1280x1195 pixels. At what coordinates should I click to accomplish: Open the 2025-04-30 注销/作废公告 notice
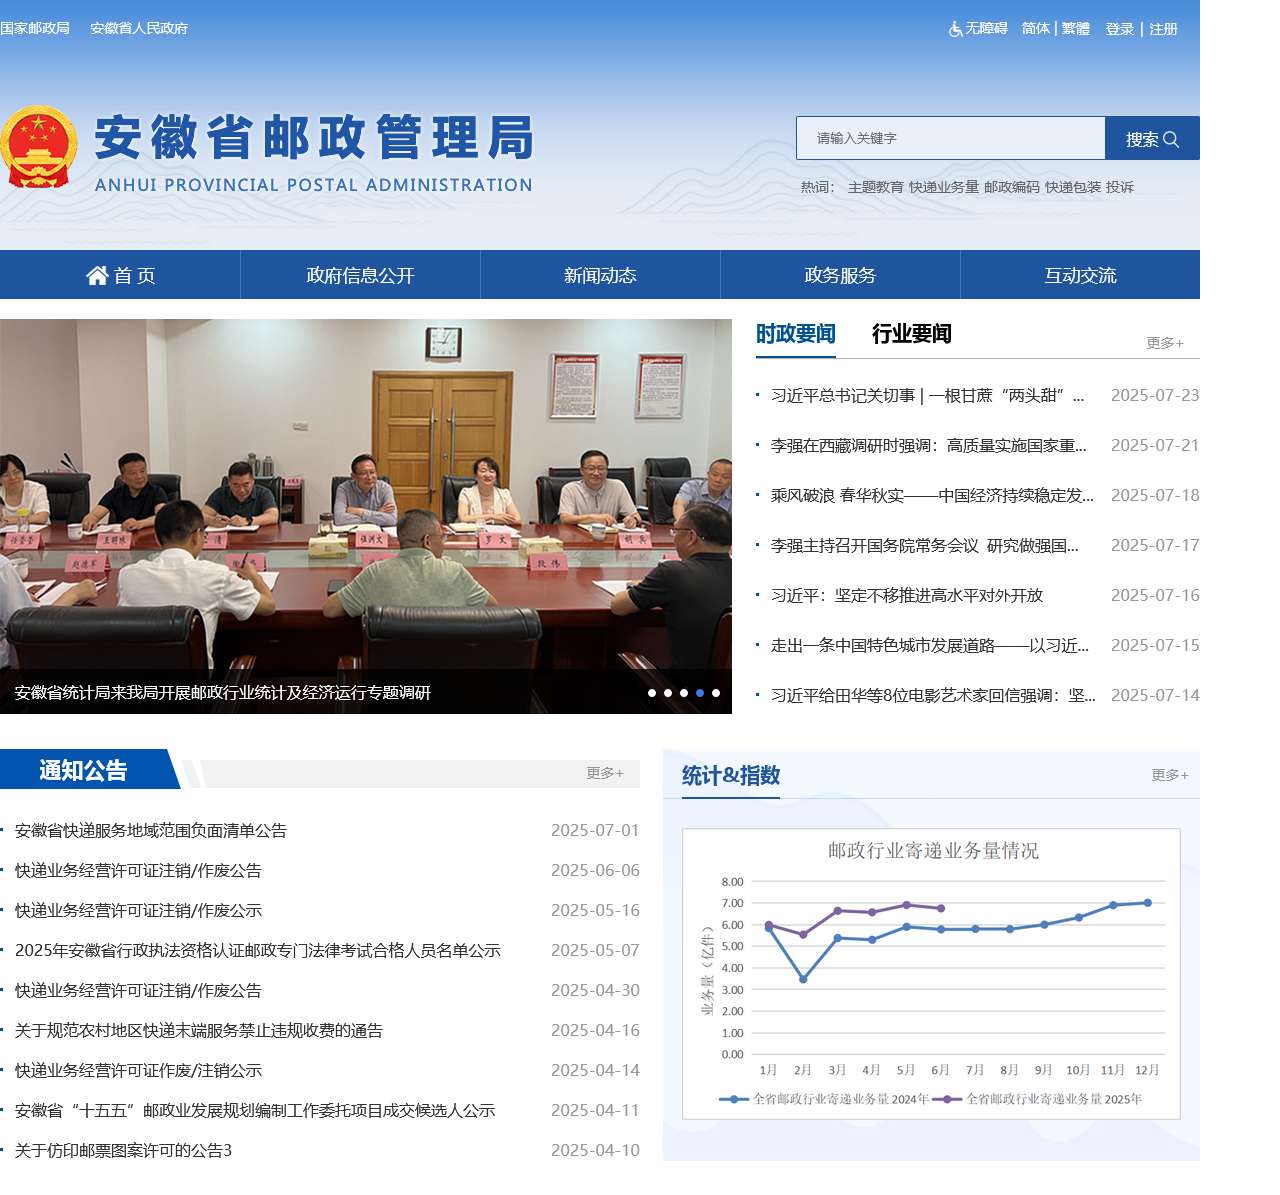click(x=138, y=991)
